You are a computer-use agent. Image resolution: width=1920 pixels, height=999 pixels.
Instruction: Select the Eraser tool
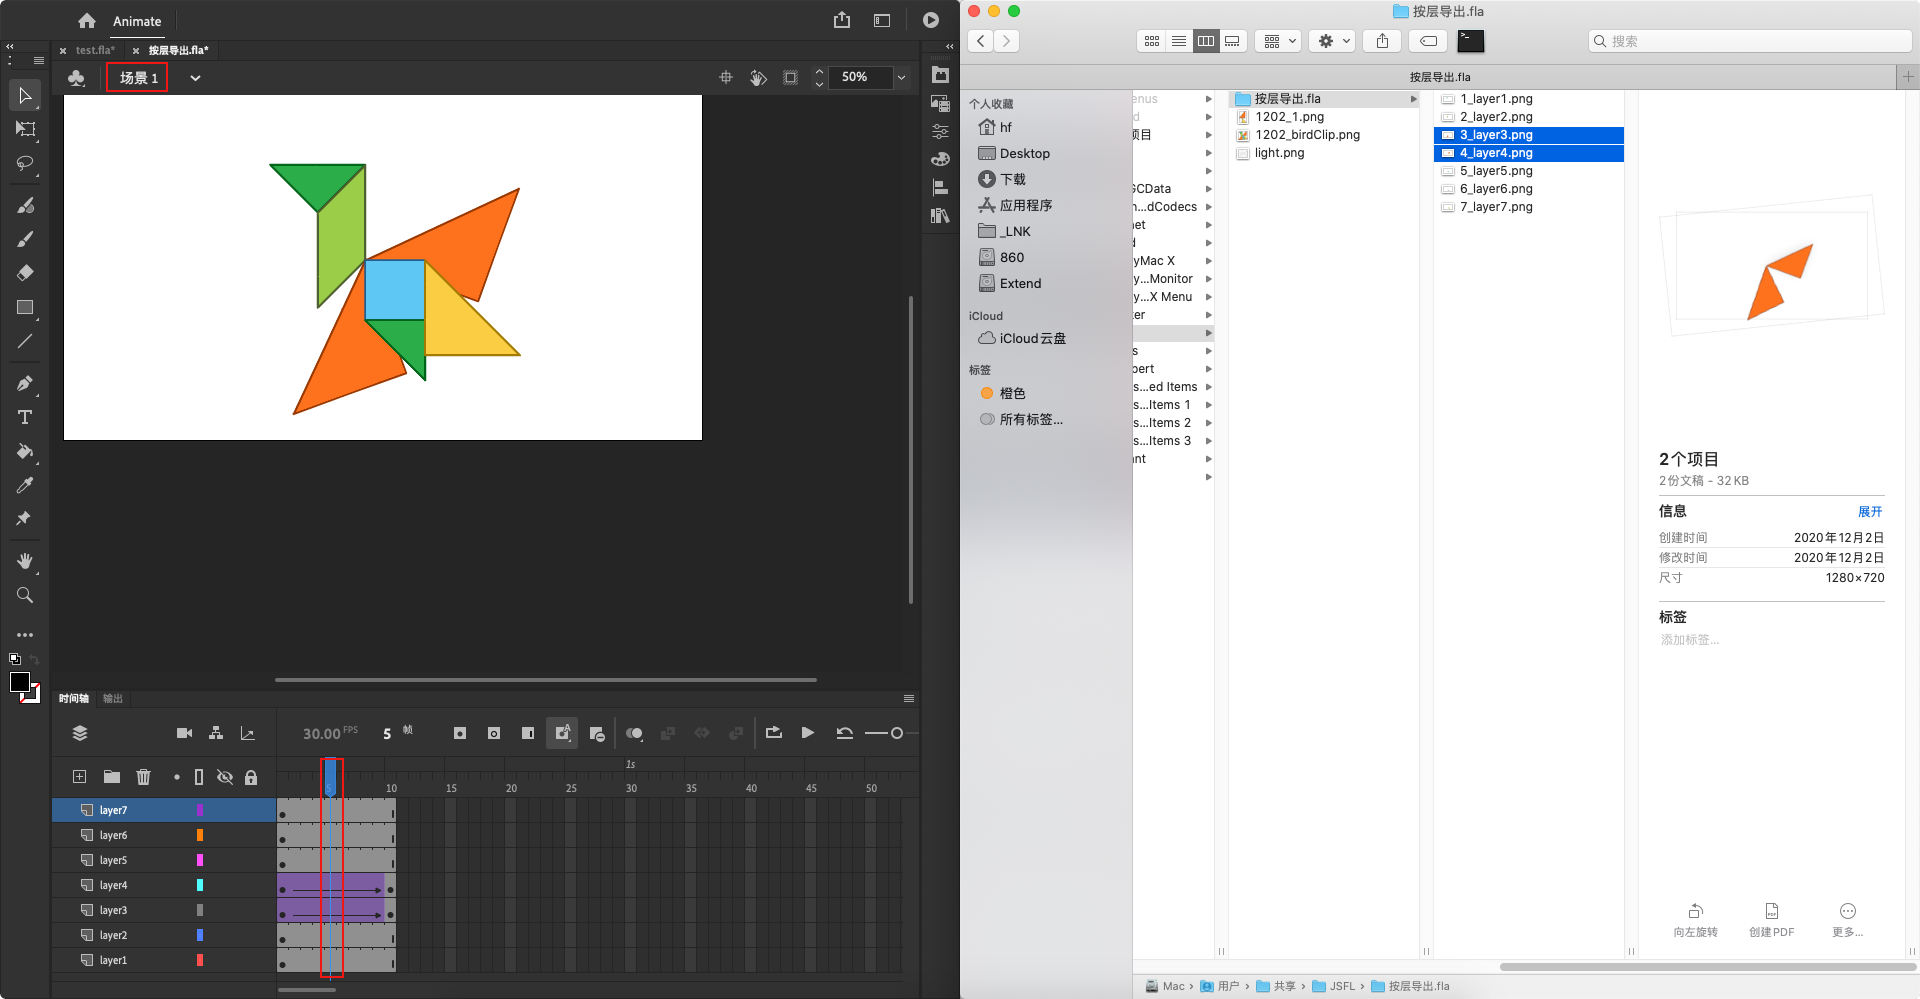[x=25, y=273]
